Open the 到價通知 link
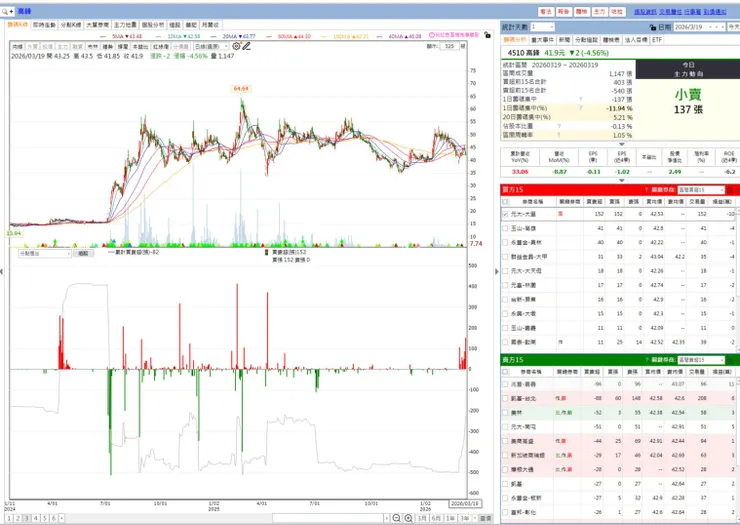 [x=715, y=12]
